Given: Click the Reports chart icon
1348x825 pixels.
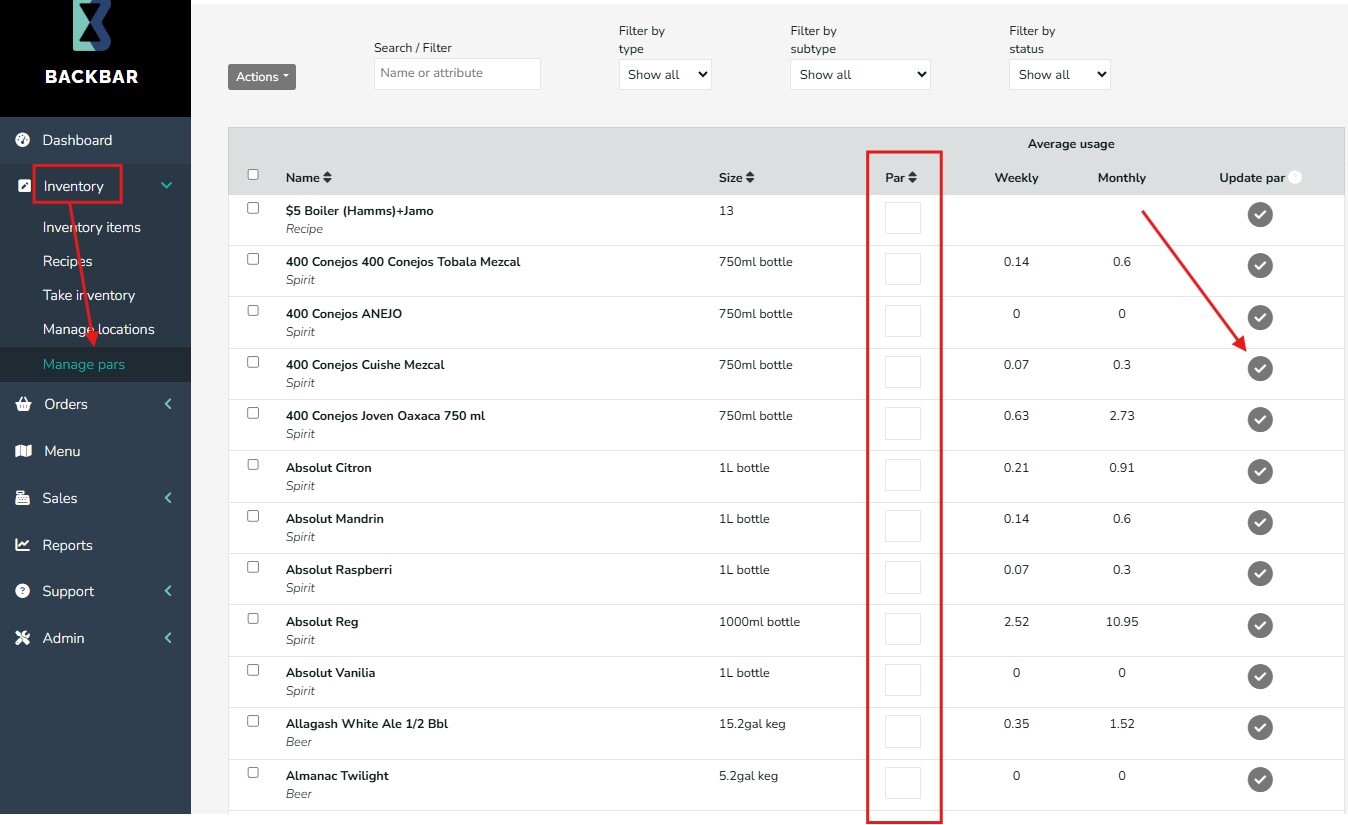Looking at the screenshot, I should [x=23, y=545].
